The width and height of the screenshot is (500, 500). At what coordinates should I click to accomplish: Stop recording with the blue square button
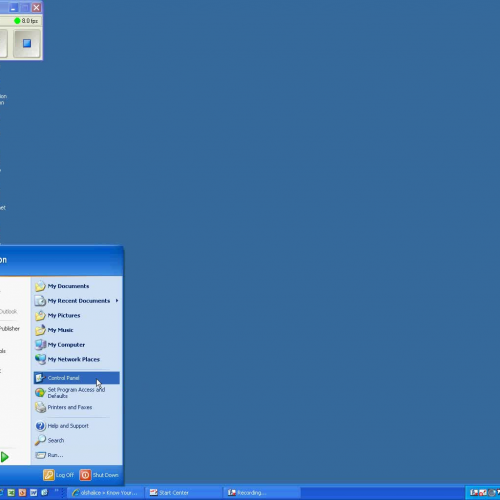point(27,43)
